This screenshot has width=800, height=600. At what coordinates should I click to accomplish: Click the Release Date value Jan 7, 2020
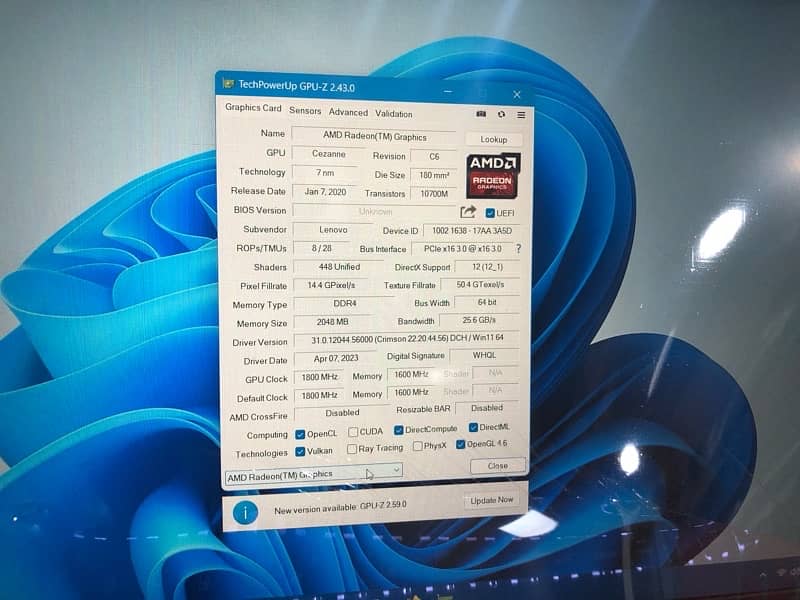[325, 192]
